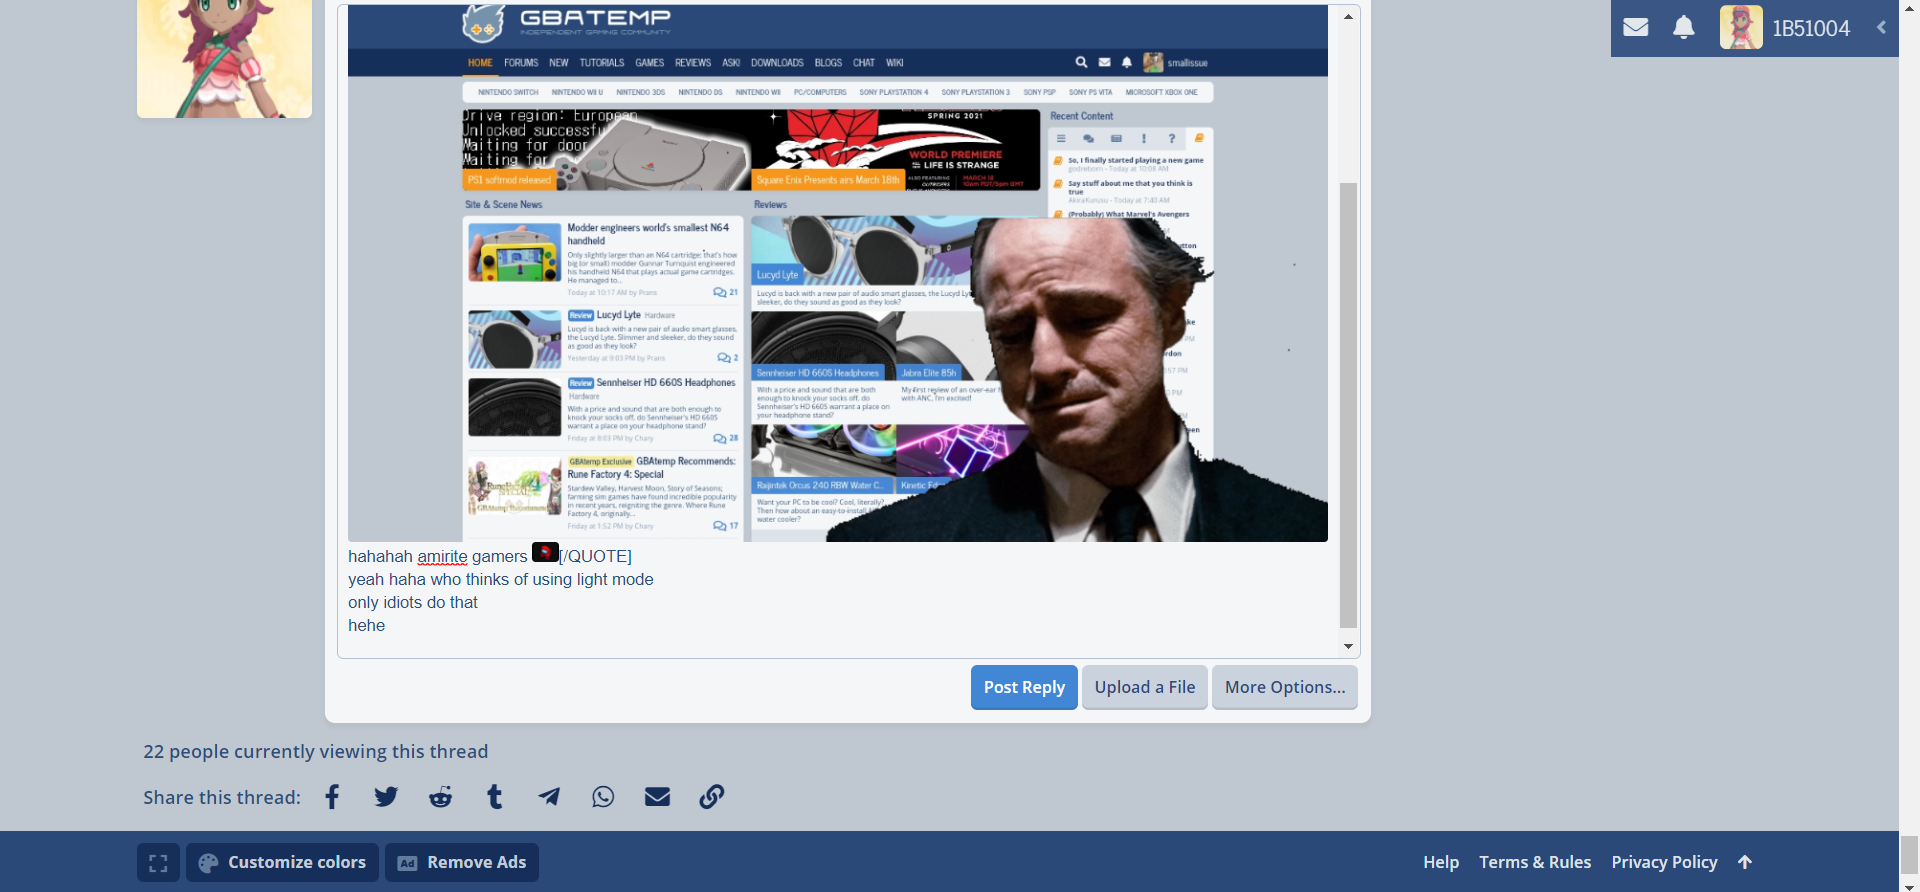Image resolution: width=1920 pixels, height=892 pixels.
Task: Open the inbox envelope icon
Action: coord(1636,27)
